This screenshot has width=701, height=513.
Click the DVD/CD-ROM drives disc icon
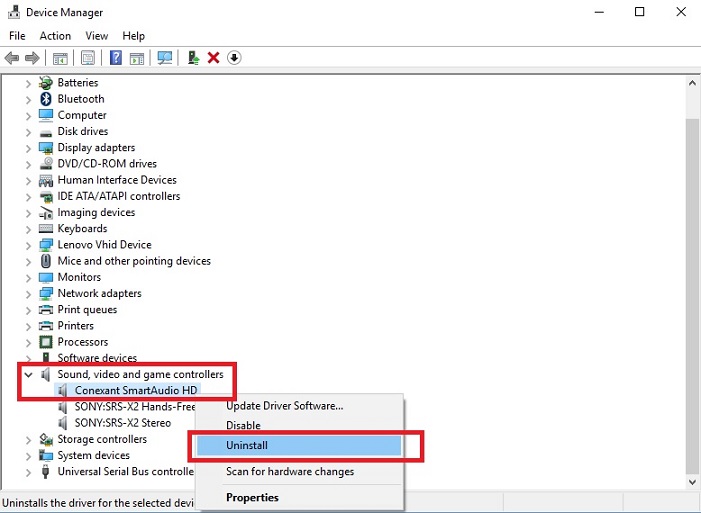[46, 164]
